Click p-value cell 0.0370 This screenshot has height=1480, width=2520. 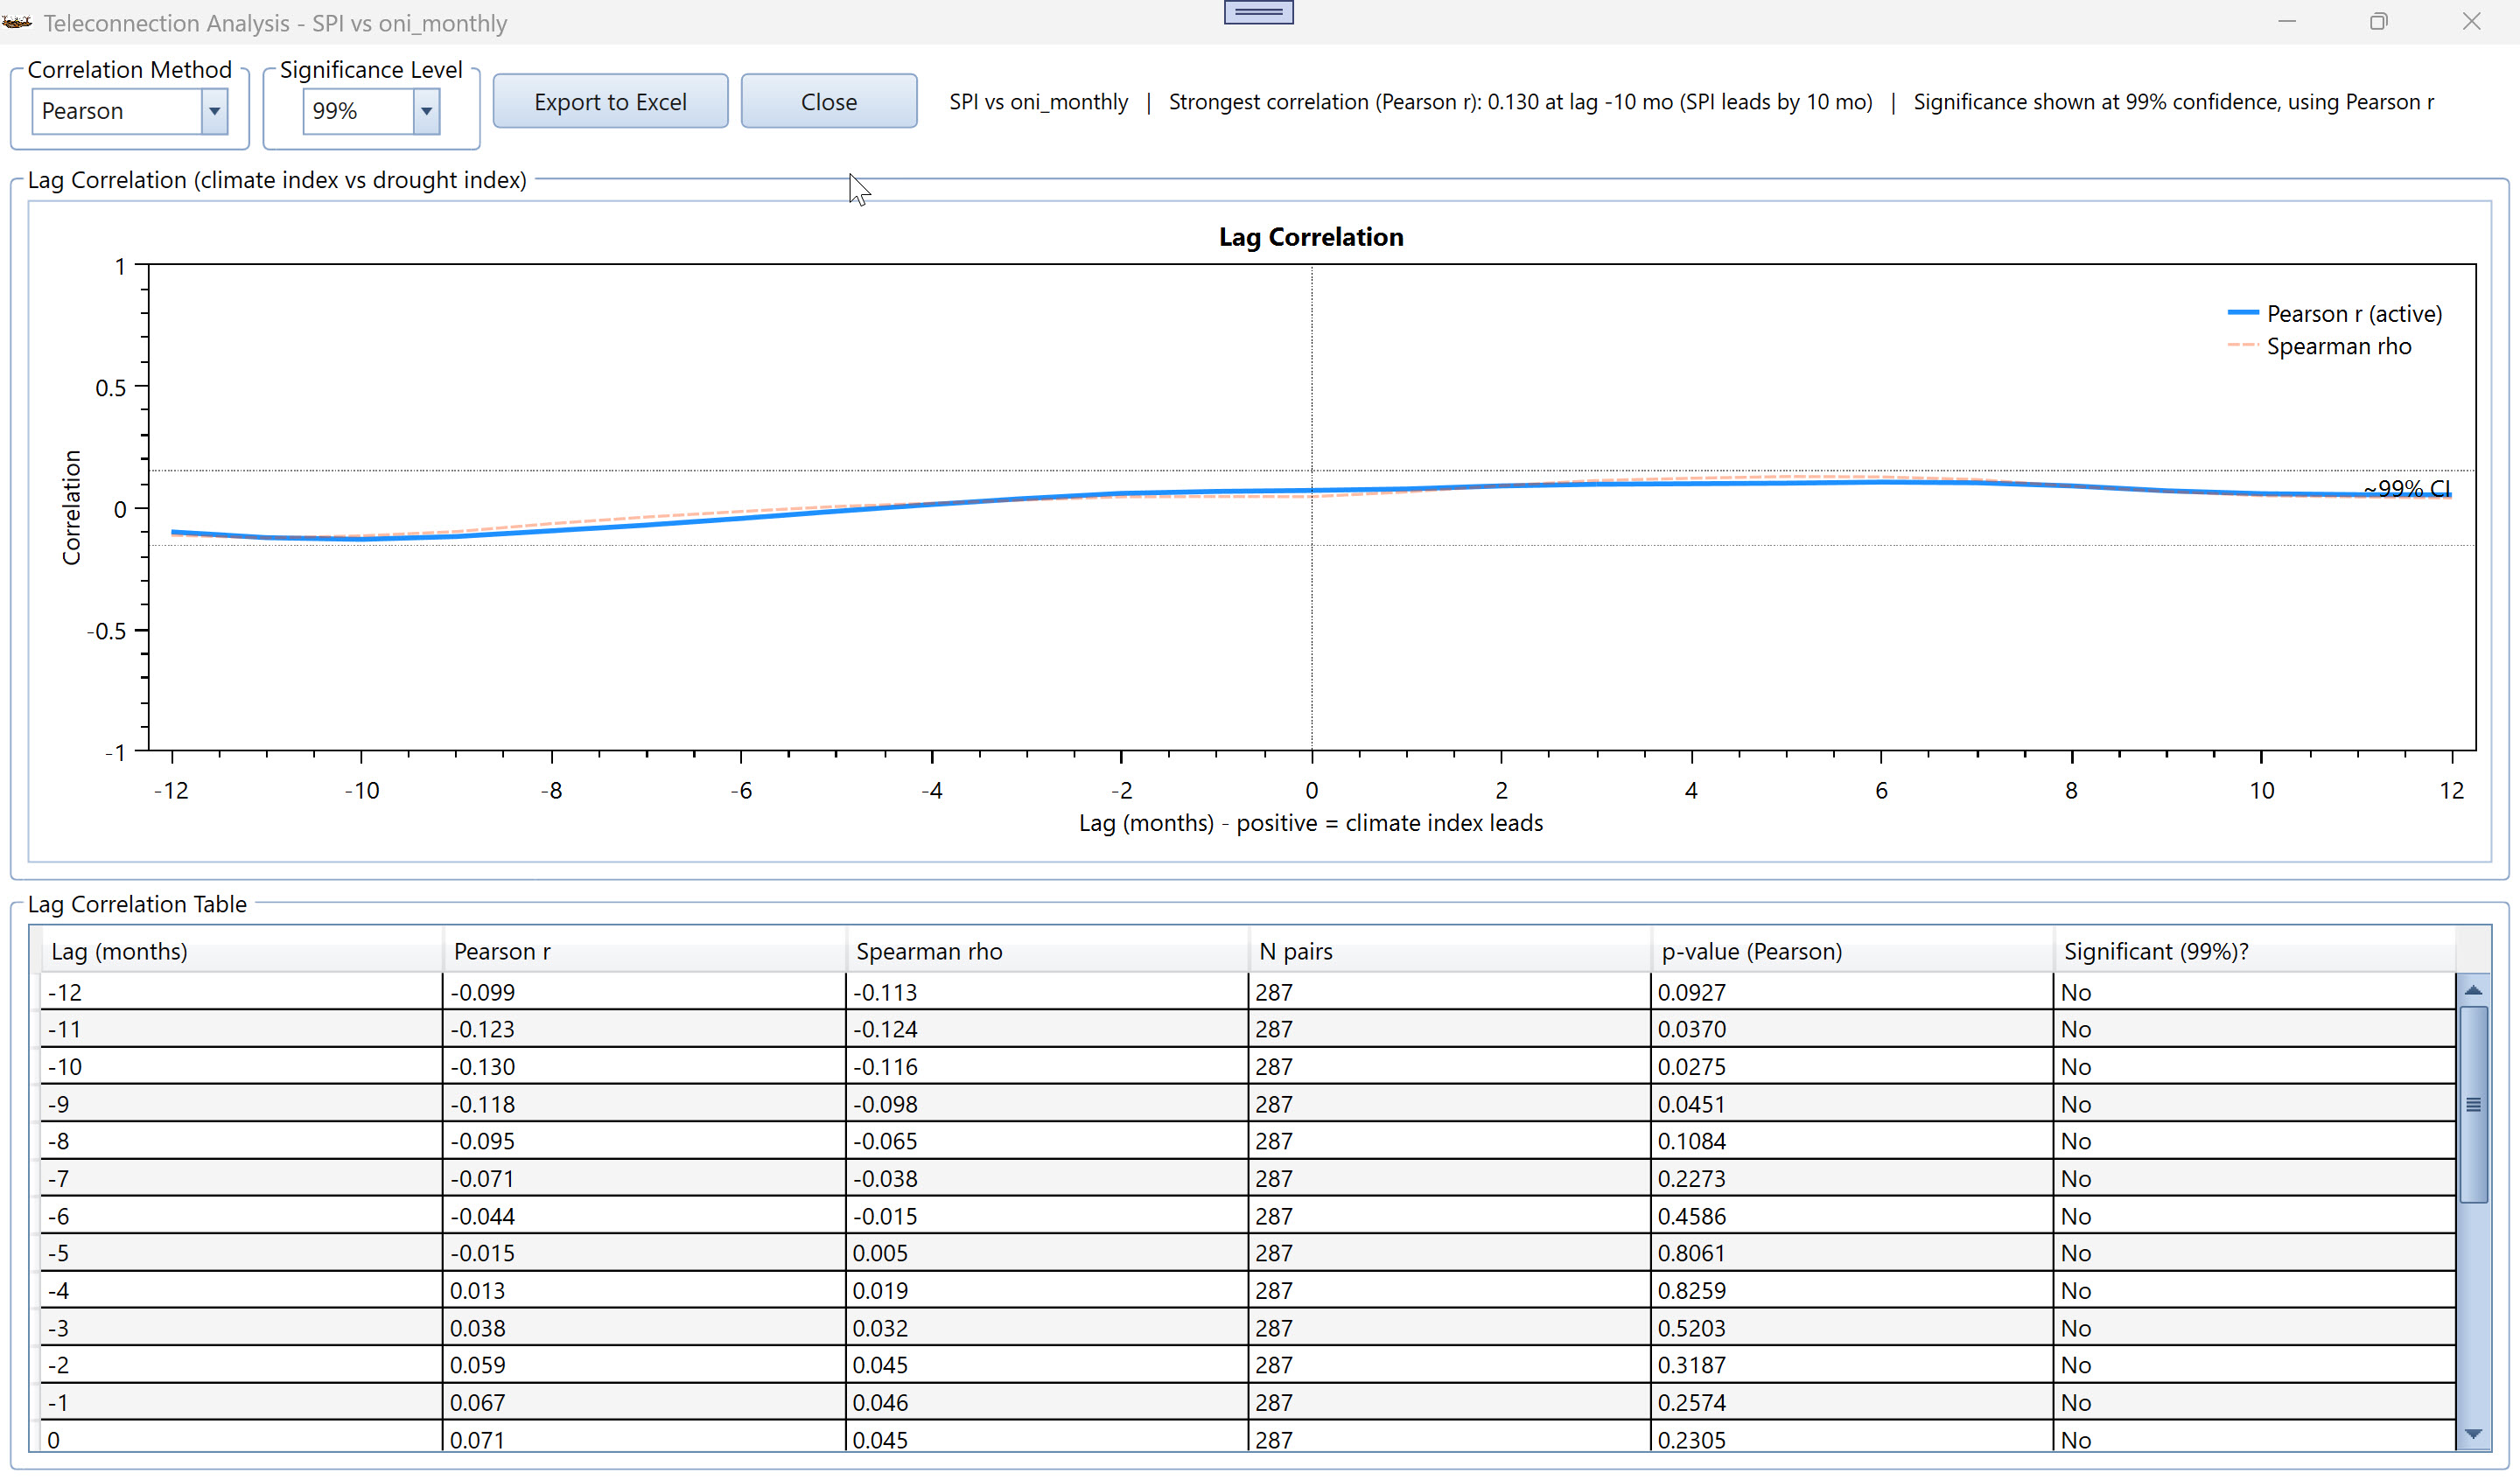(x=1852, y=1028)
